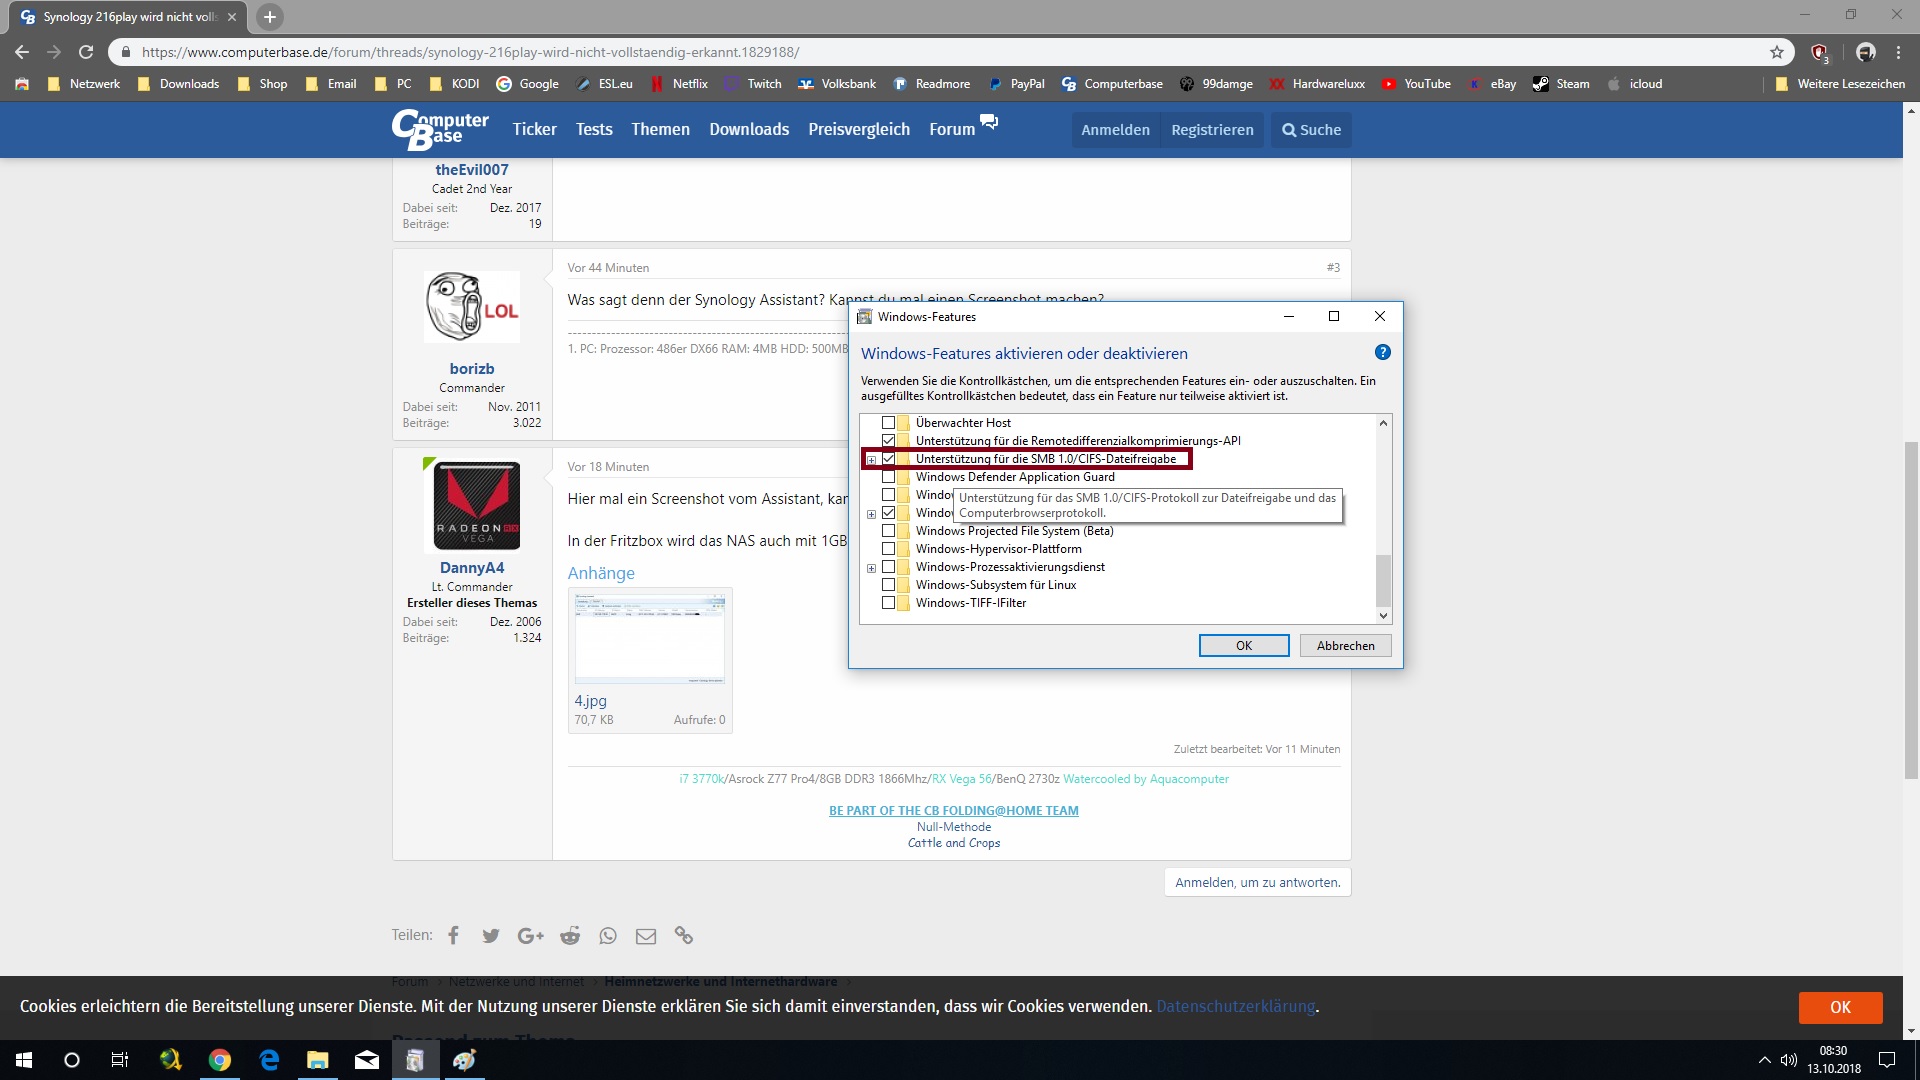The image size is (1920, 1080).
Task: Open the Tests navigation item
Action: (594, 130)
